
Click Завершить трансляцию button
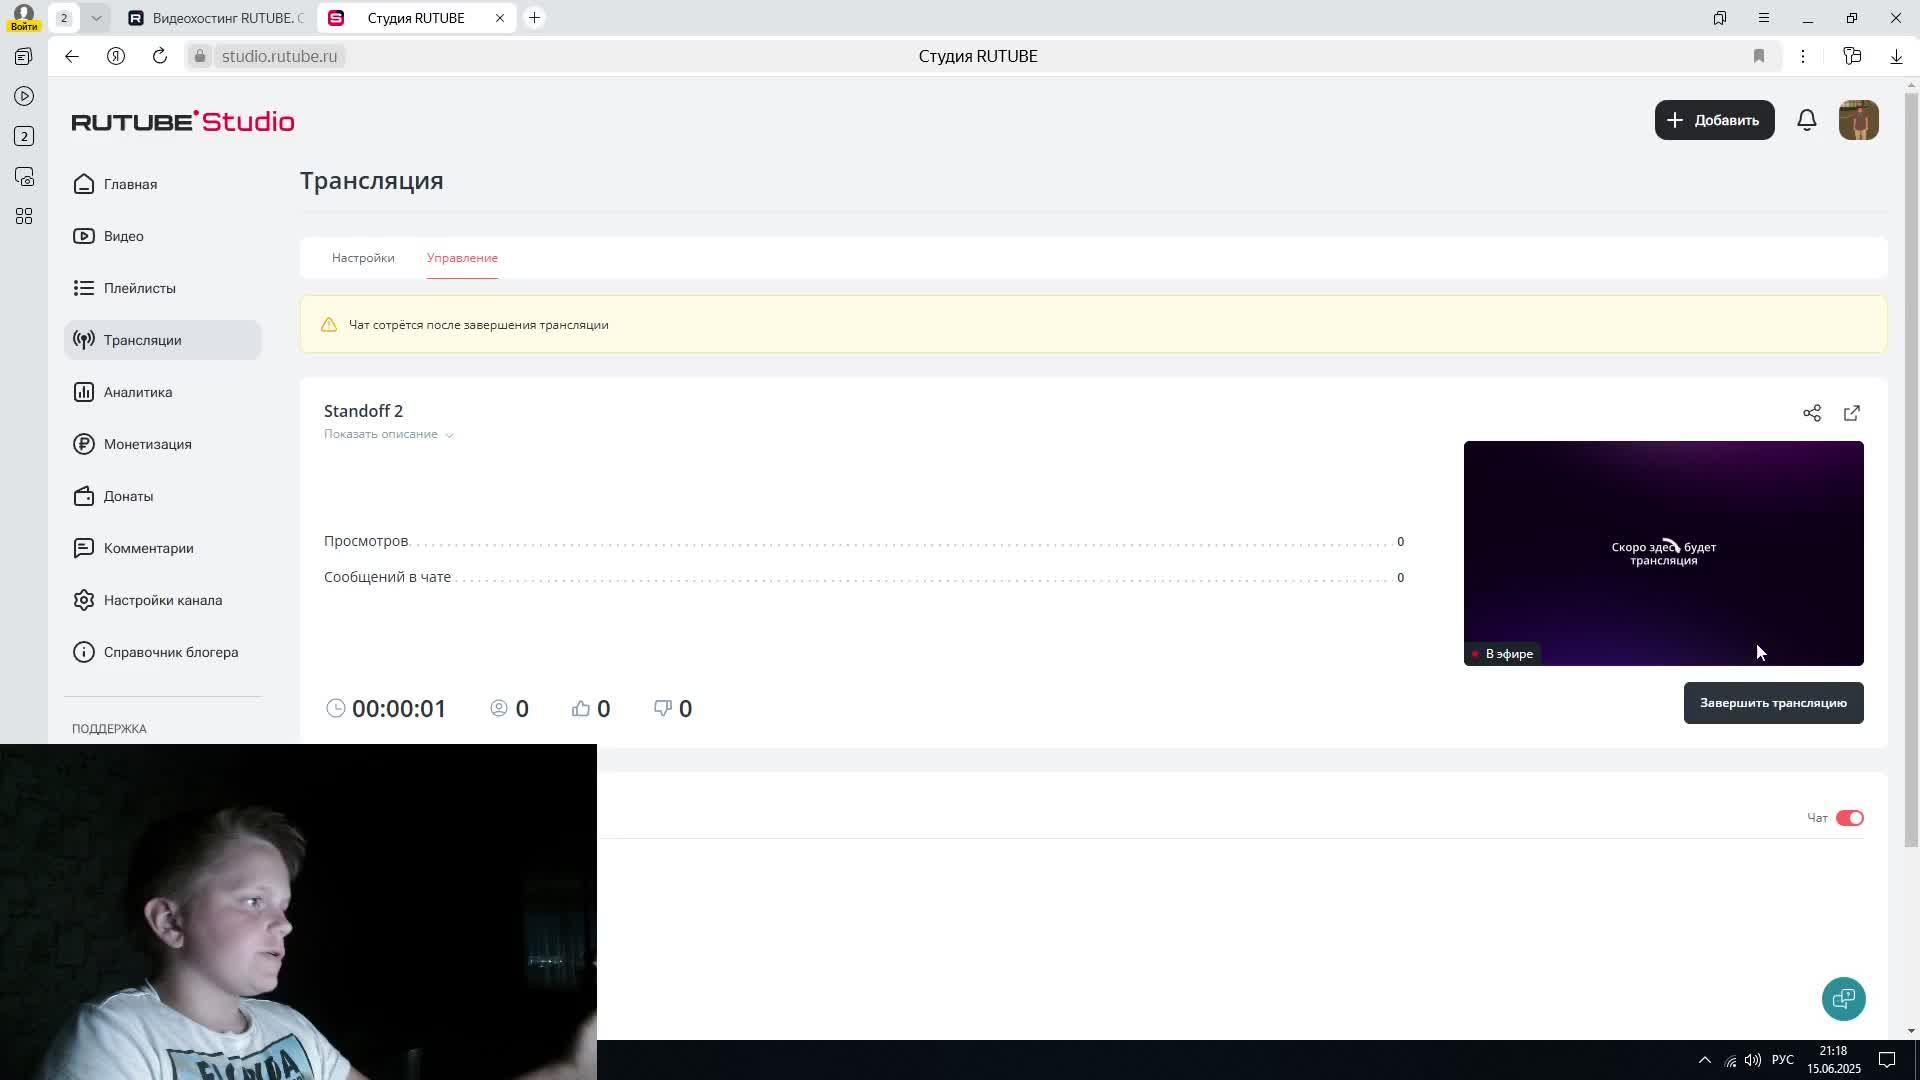[x=1772, y=703]
